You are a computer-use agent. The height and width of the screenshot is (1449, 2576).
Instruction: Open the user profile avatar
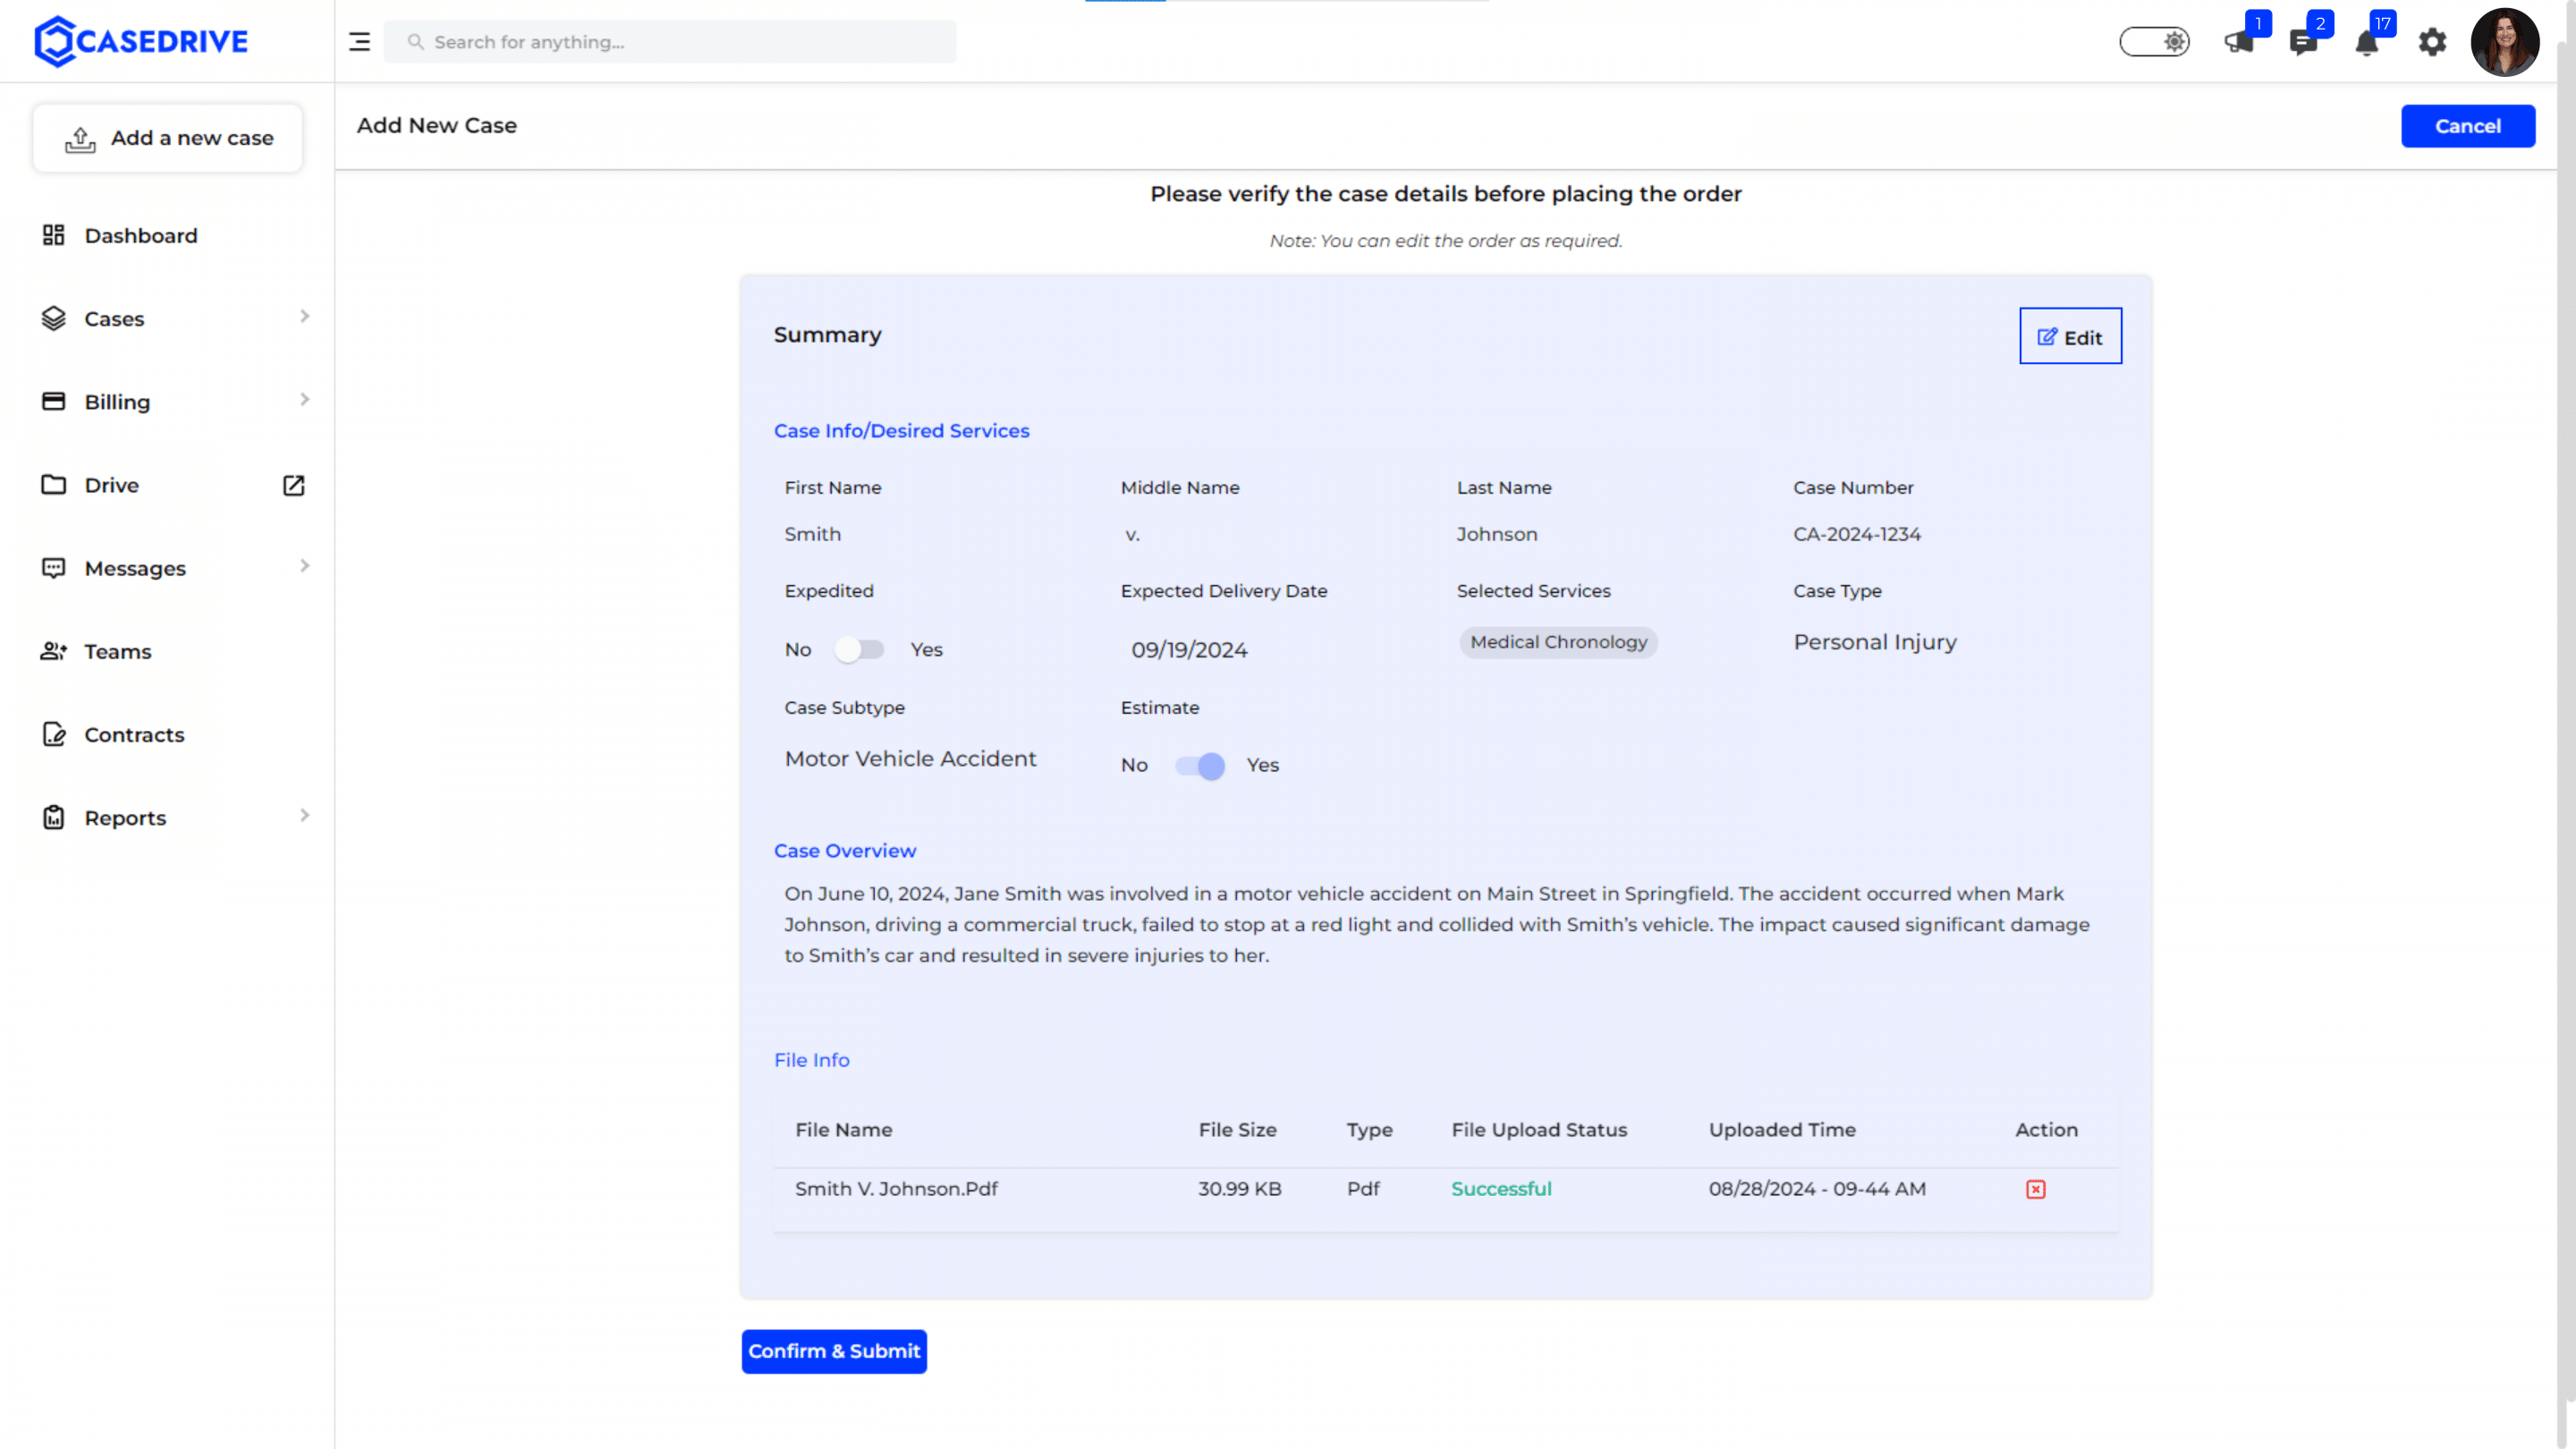pos(2504,42)
